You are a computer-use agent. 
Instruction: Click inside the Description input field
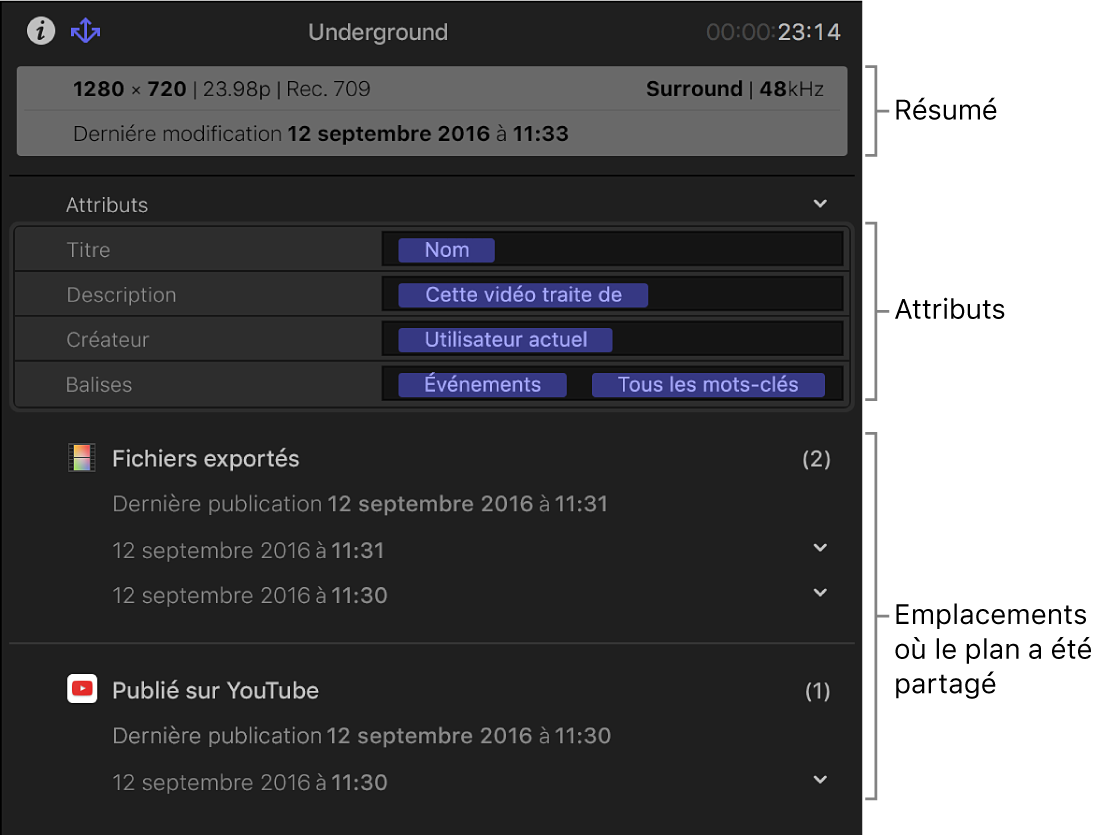[613, 294]
